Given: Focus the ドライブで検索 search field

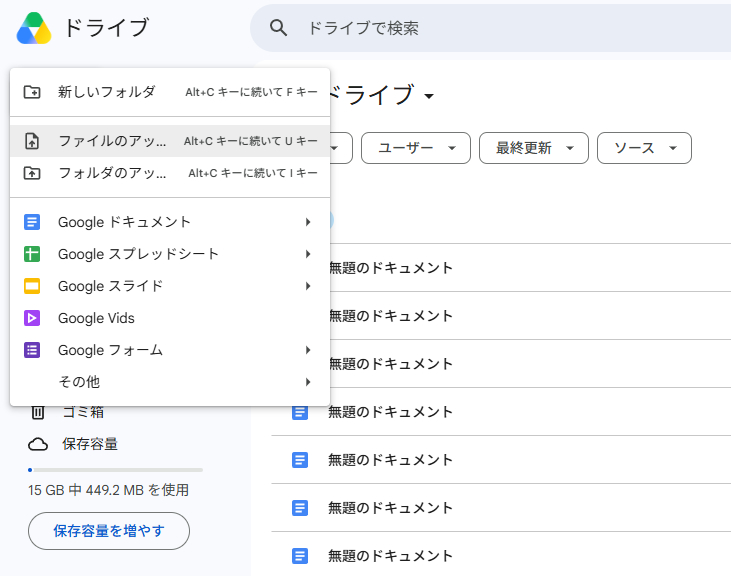Looking at the screenshot, I should pyautogui.click(x=490, y=28).
